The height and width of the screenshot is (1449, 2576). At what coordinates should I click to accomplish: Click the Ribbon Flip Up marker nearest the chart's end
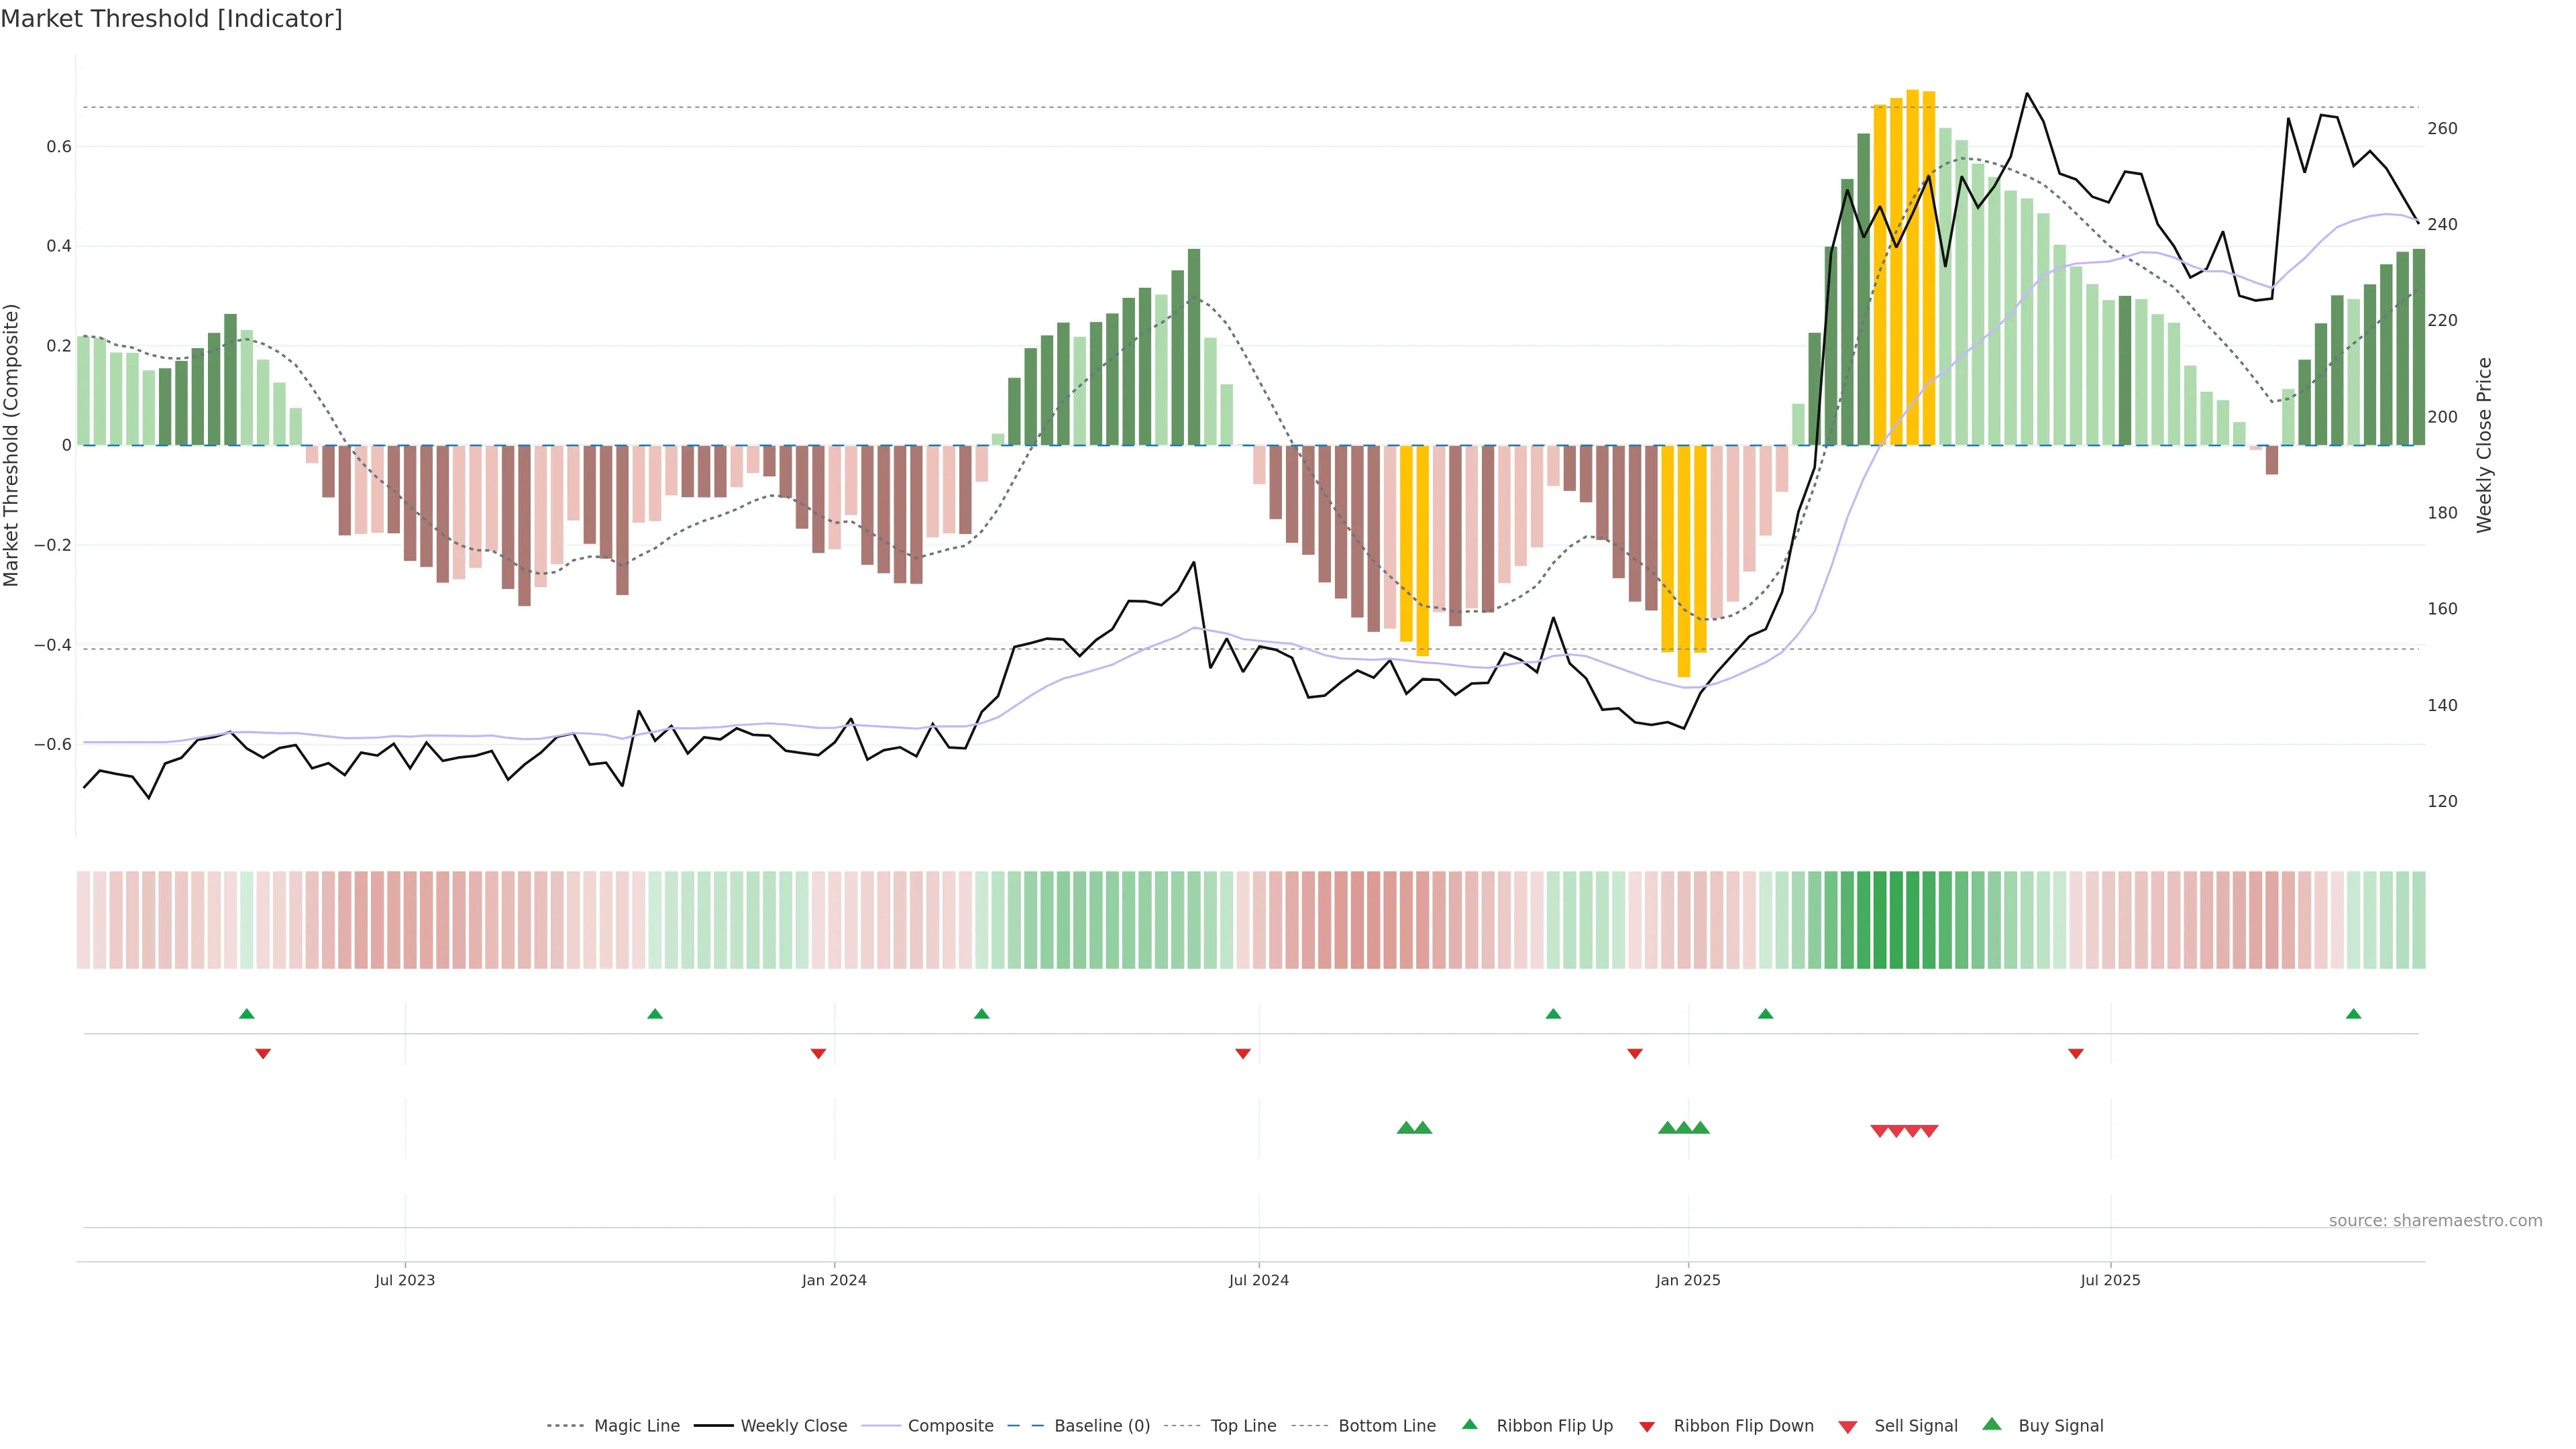coord(2353,1014)
